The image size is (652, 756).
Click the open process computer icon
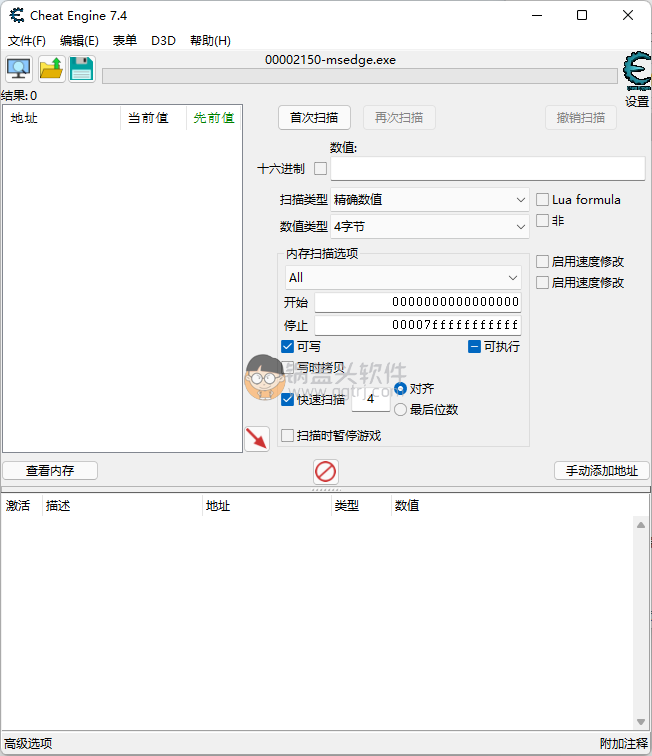click(x=19, y=69)
